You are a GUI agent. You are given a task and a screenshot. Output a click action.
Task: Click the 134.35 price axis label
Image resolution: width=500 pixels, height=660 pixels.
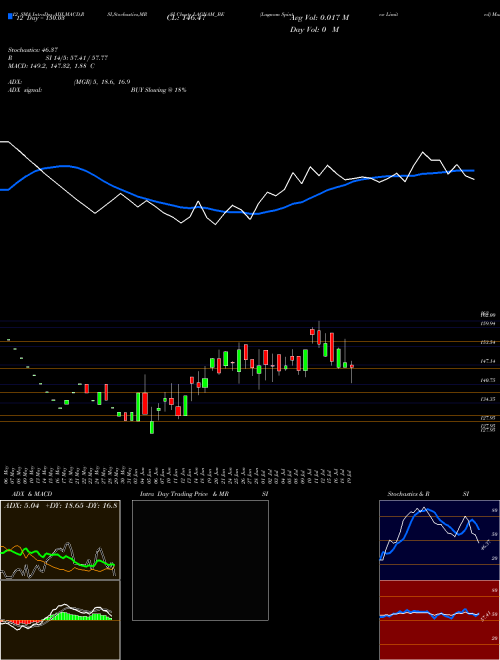pos(488,399)
